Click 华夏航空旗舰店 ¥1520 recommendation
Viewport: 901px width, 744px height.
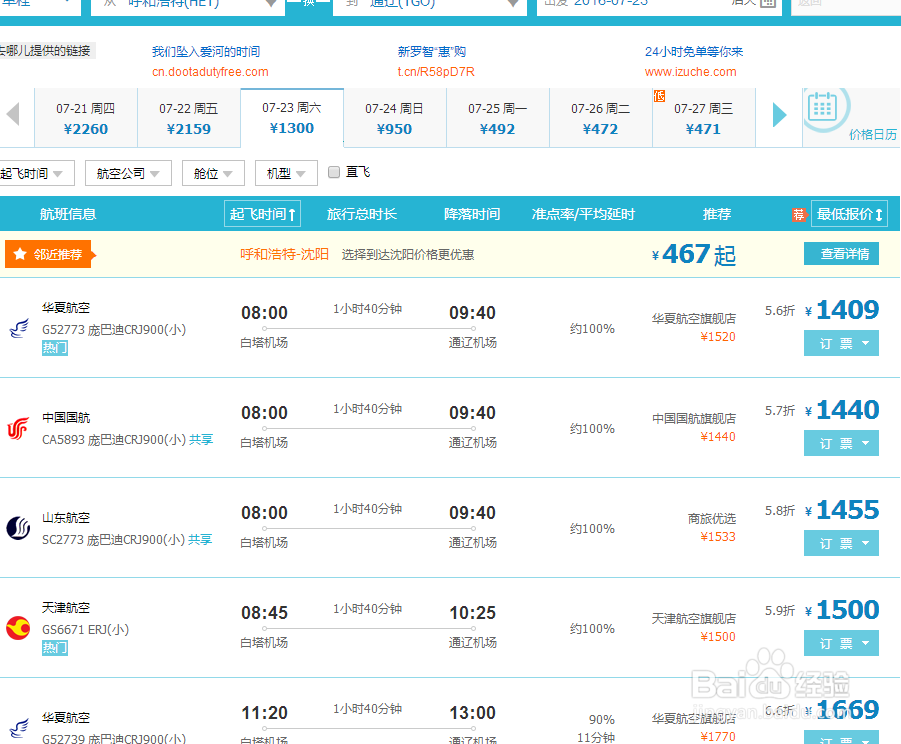pos(694,327)
